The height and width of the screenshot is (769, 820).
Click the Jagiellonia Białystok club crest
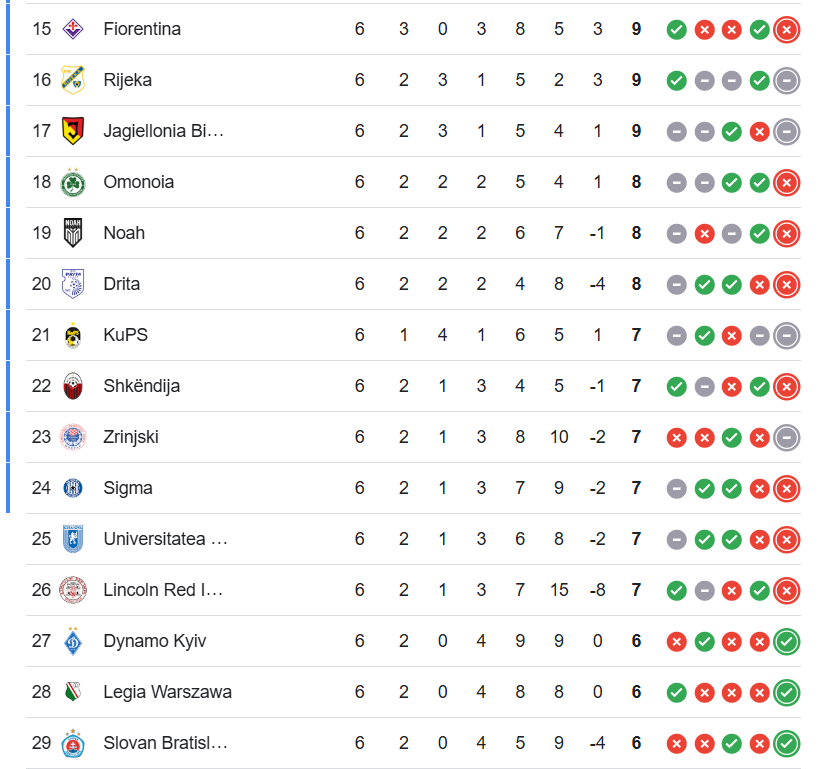(x=73, y=131)
